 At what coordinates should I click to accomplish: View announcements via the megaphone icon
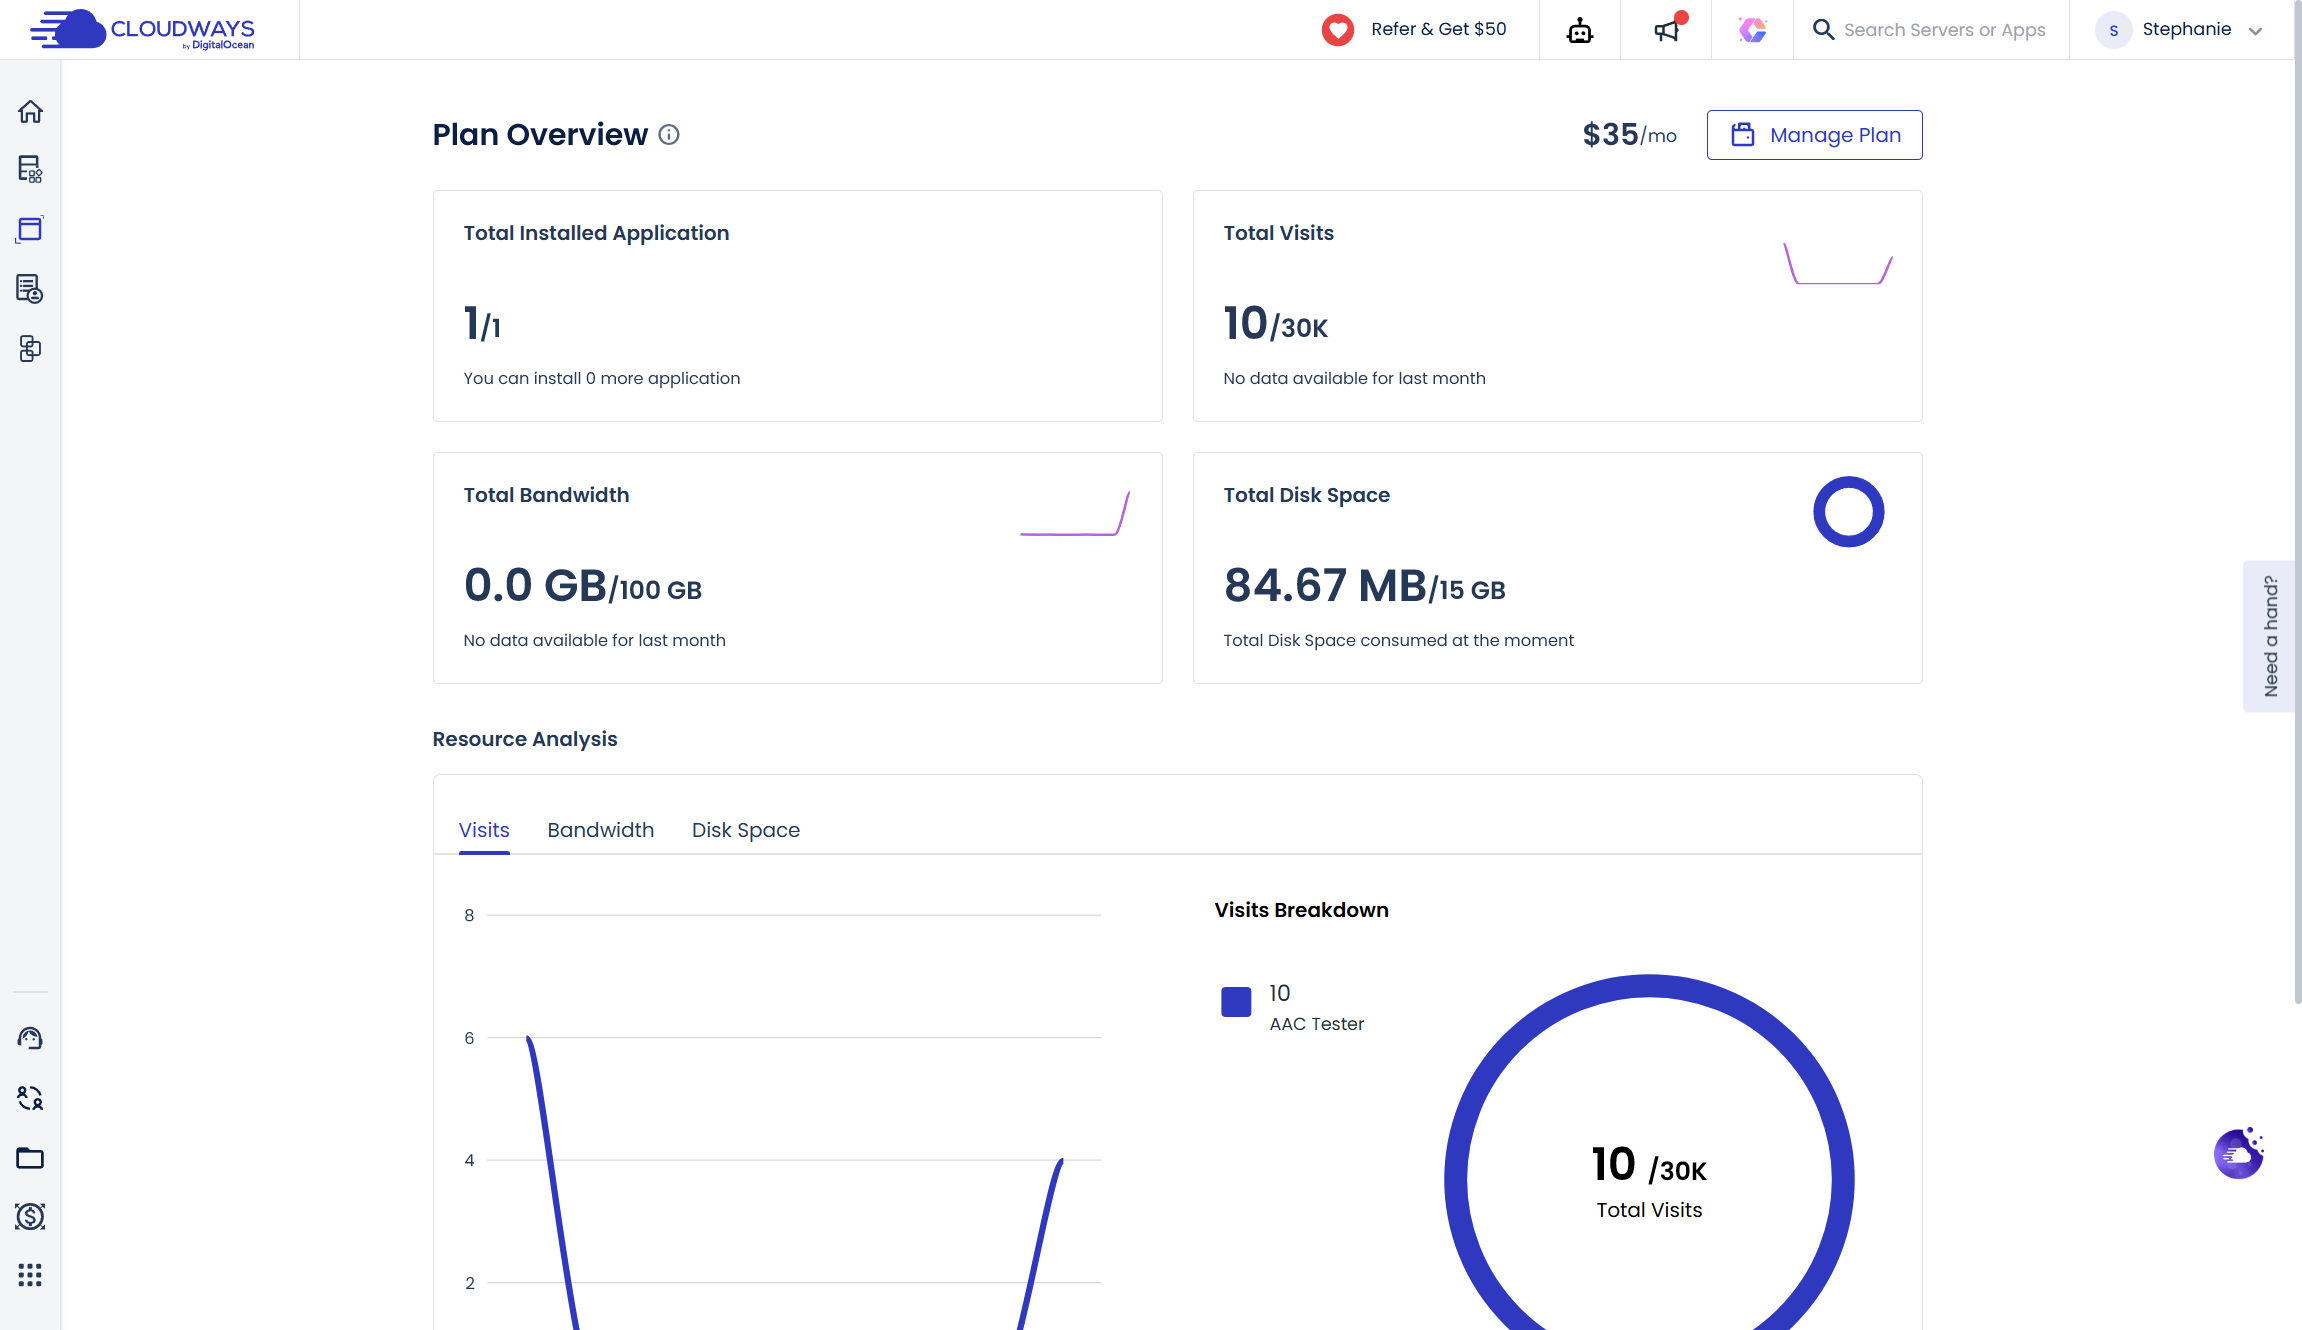pos(1665,30)
